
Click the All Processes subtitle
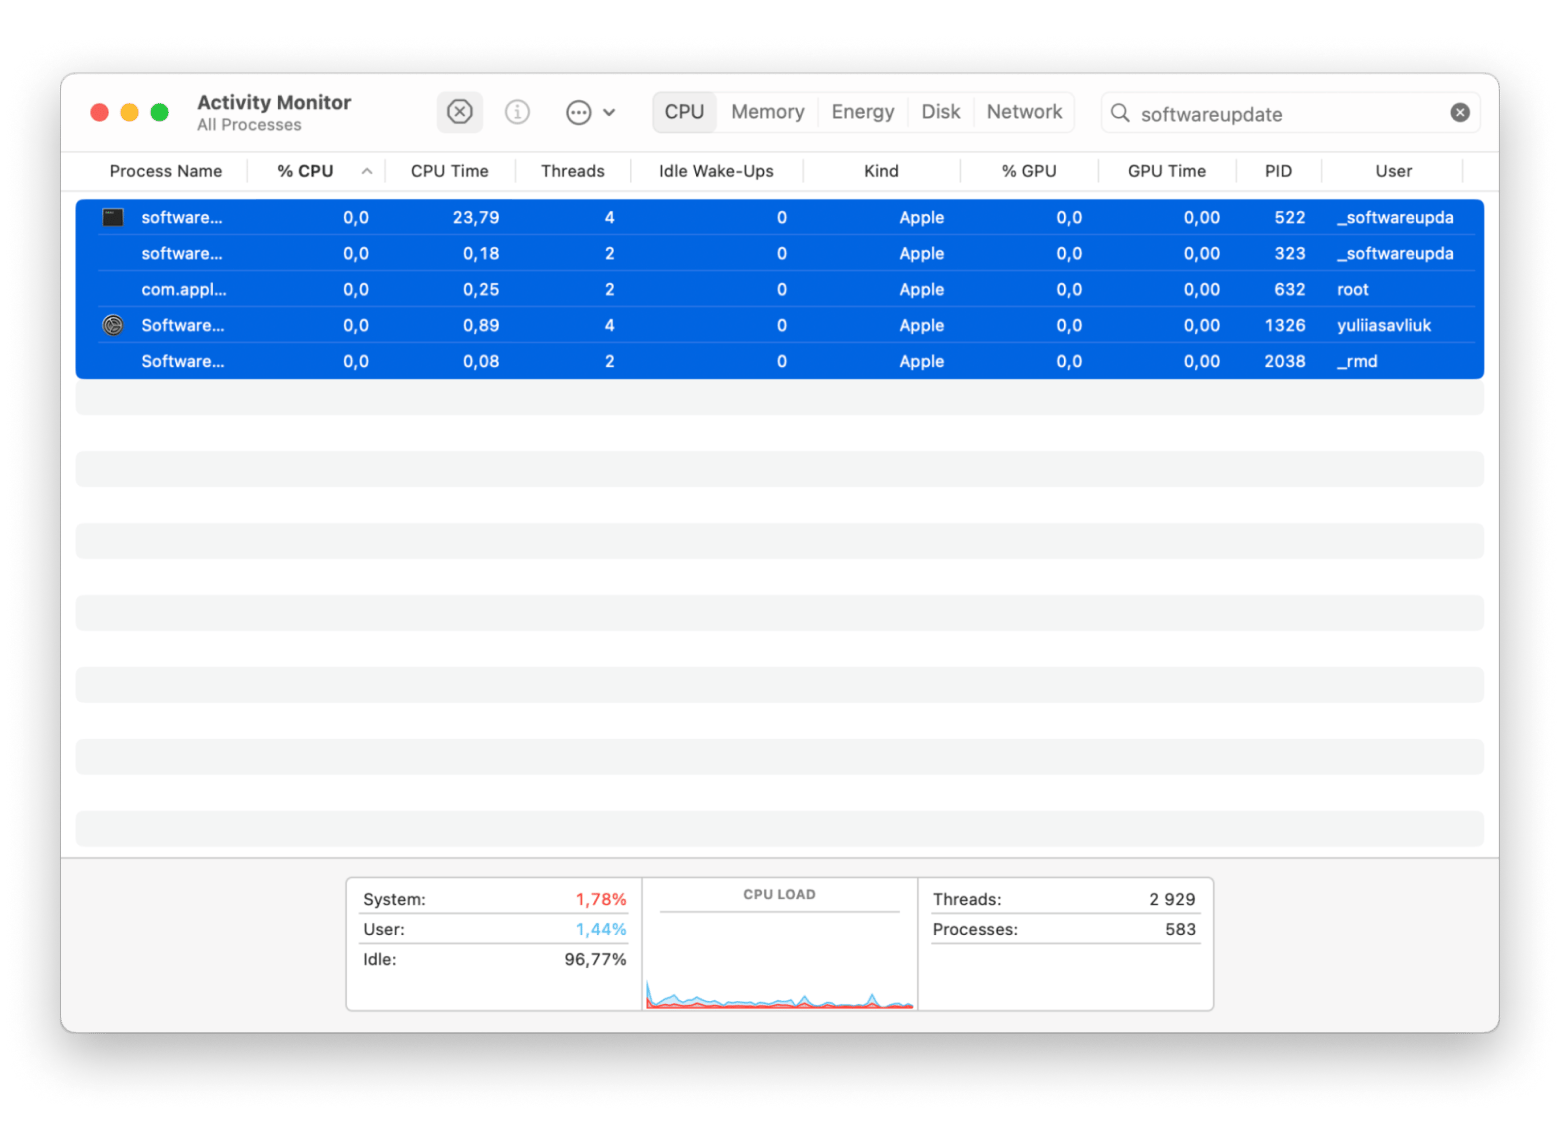click(x=249, y=125)
